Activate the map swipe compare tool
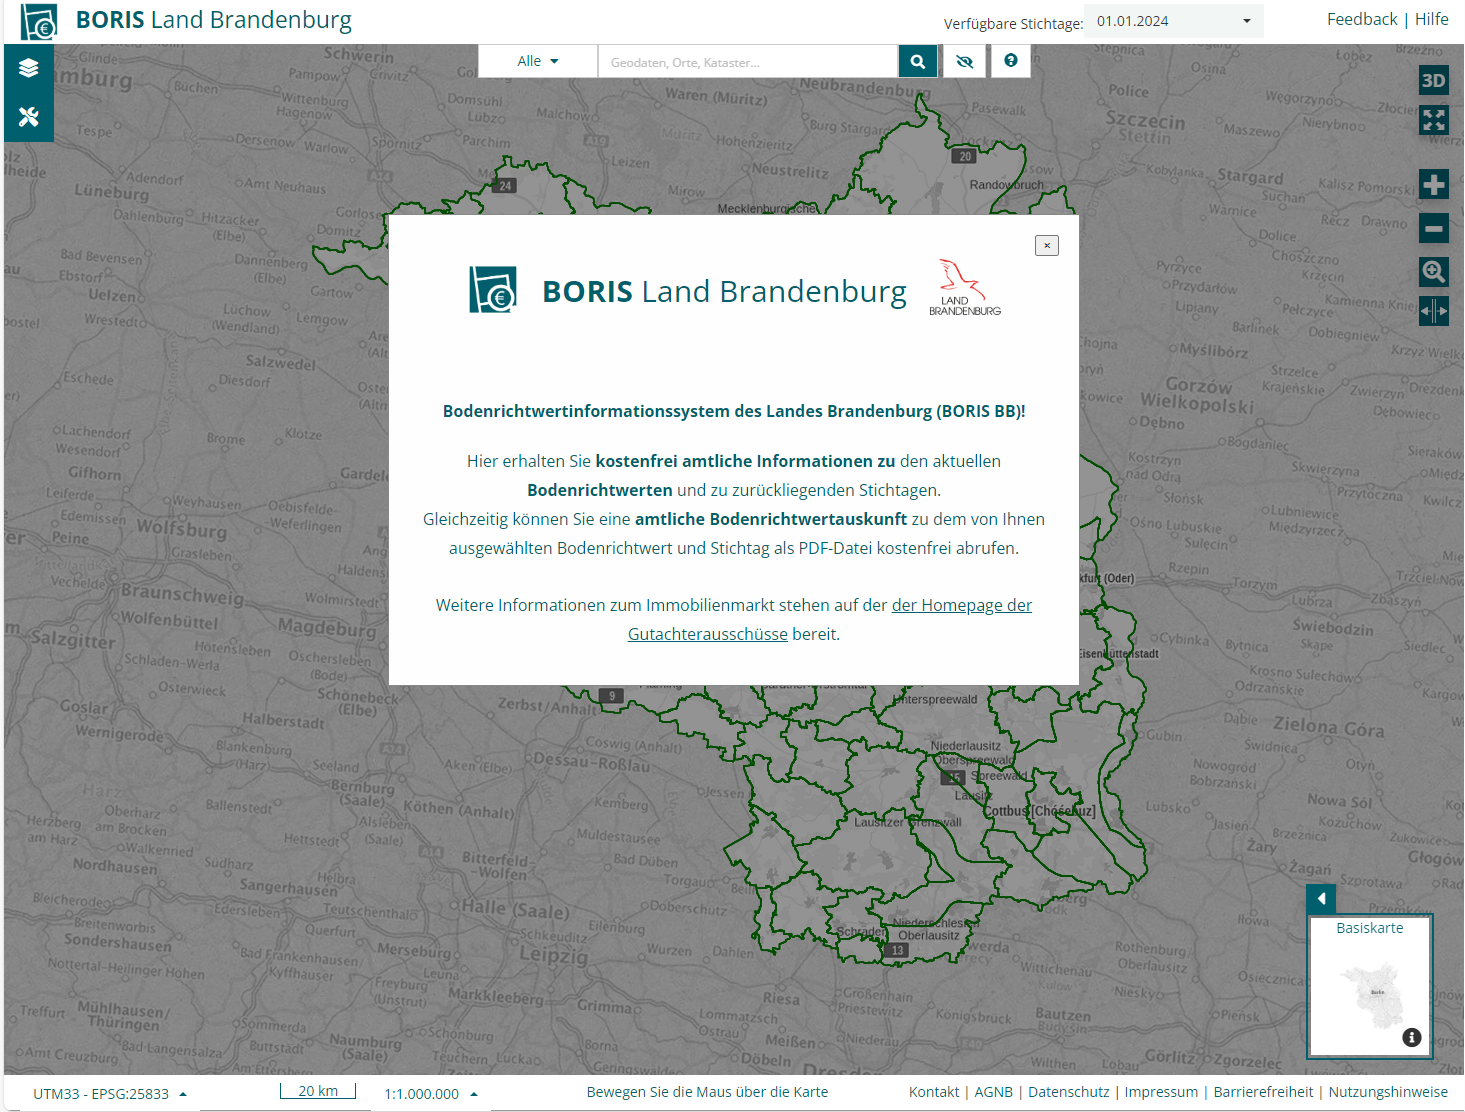The image size is (1465, 1112). pos(1434,311)
